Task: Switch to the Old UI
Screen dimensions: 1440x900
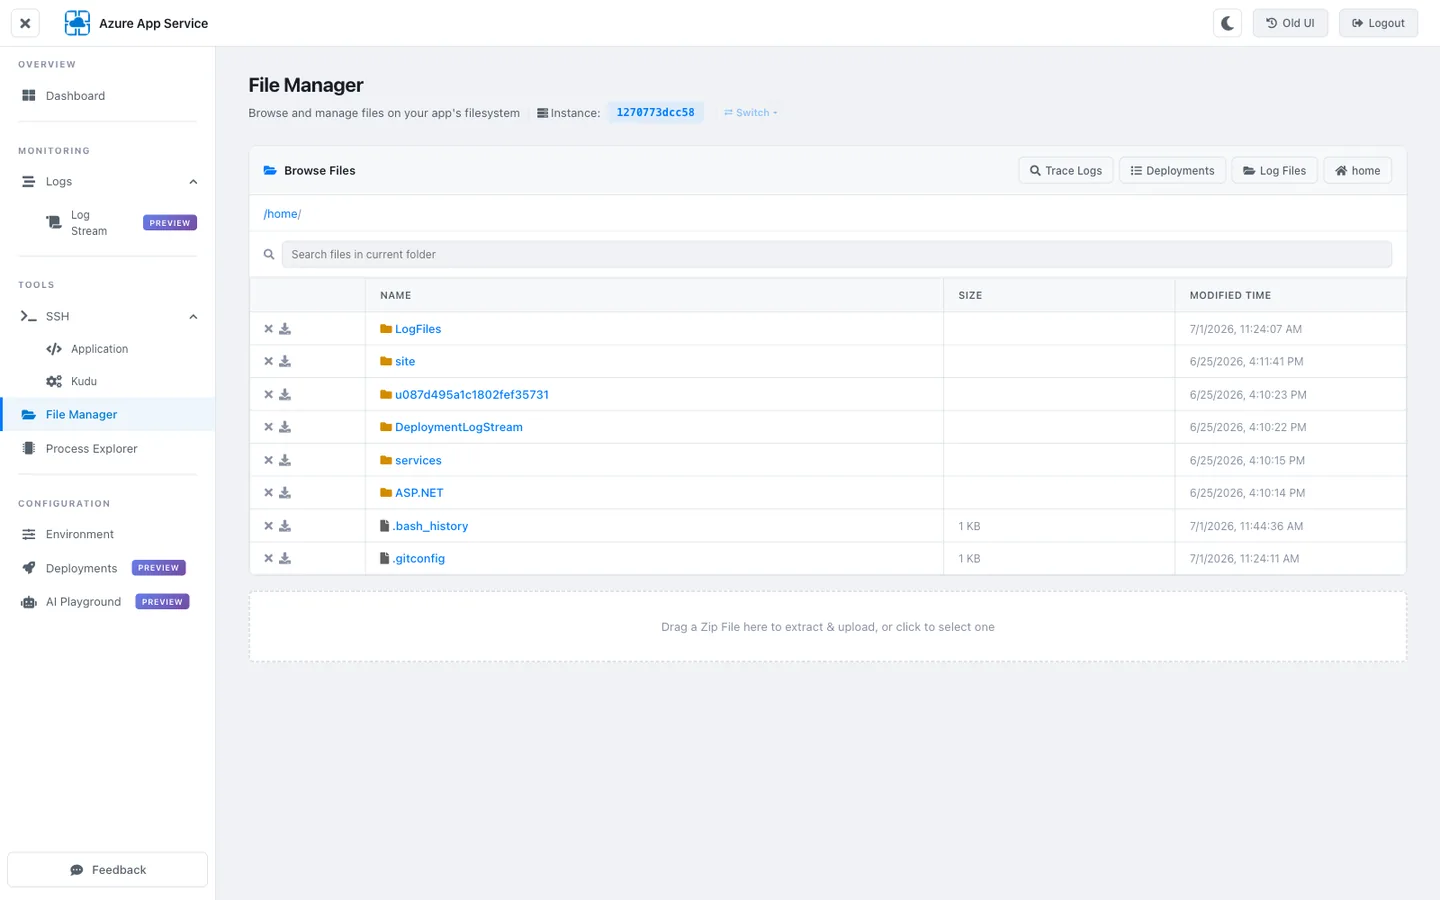Action: pos(1290,23)
